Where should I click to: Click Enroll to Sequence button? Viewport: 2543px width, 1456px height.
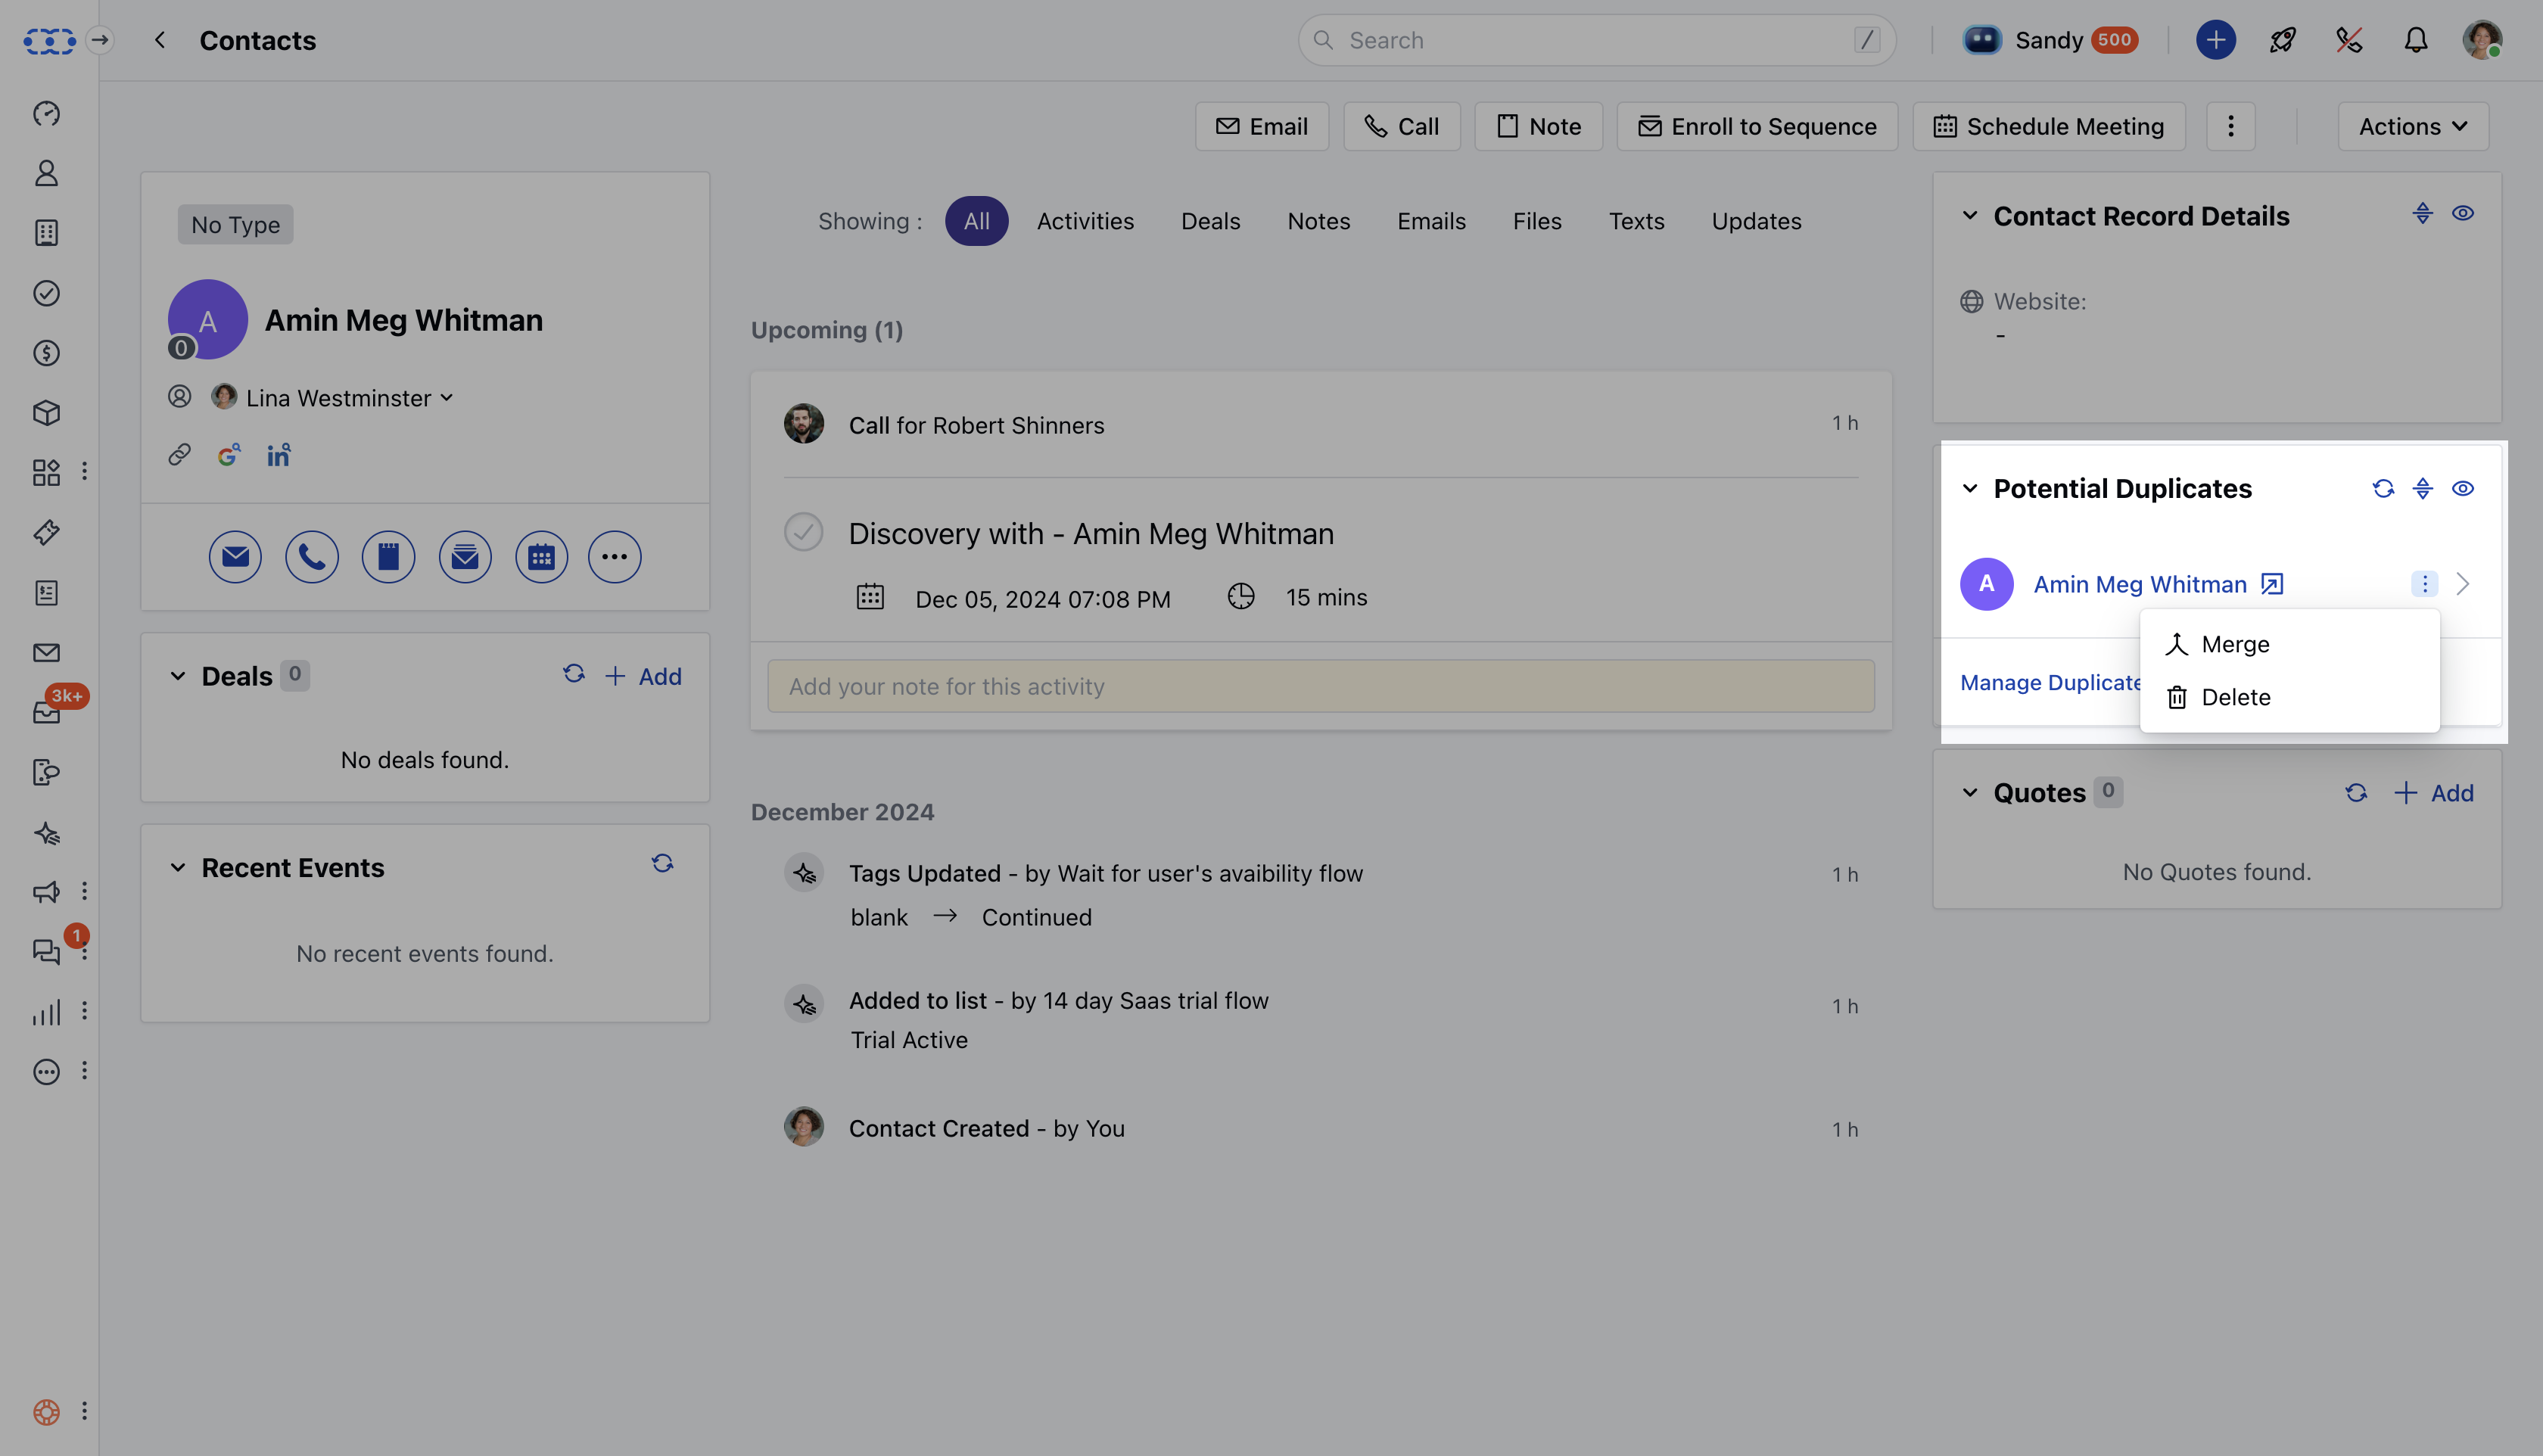1756,127
